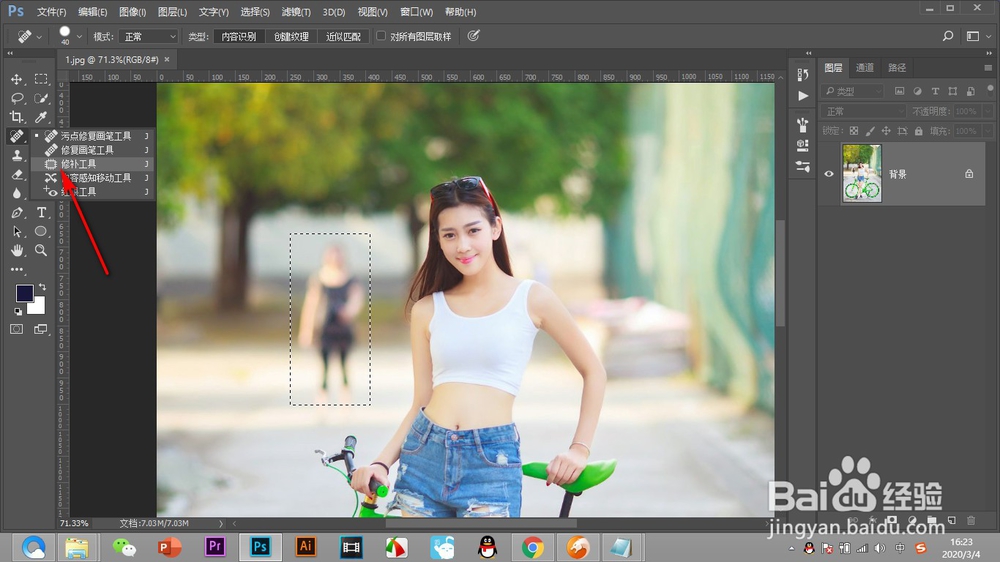Viewport: 1000px width, 562px height.
Task: Select the Lasso tool
Action: [17, 98]
